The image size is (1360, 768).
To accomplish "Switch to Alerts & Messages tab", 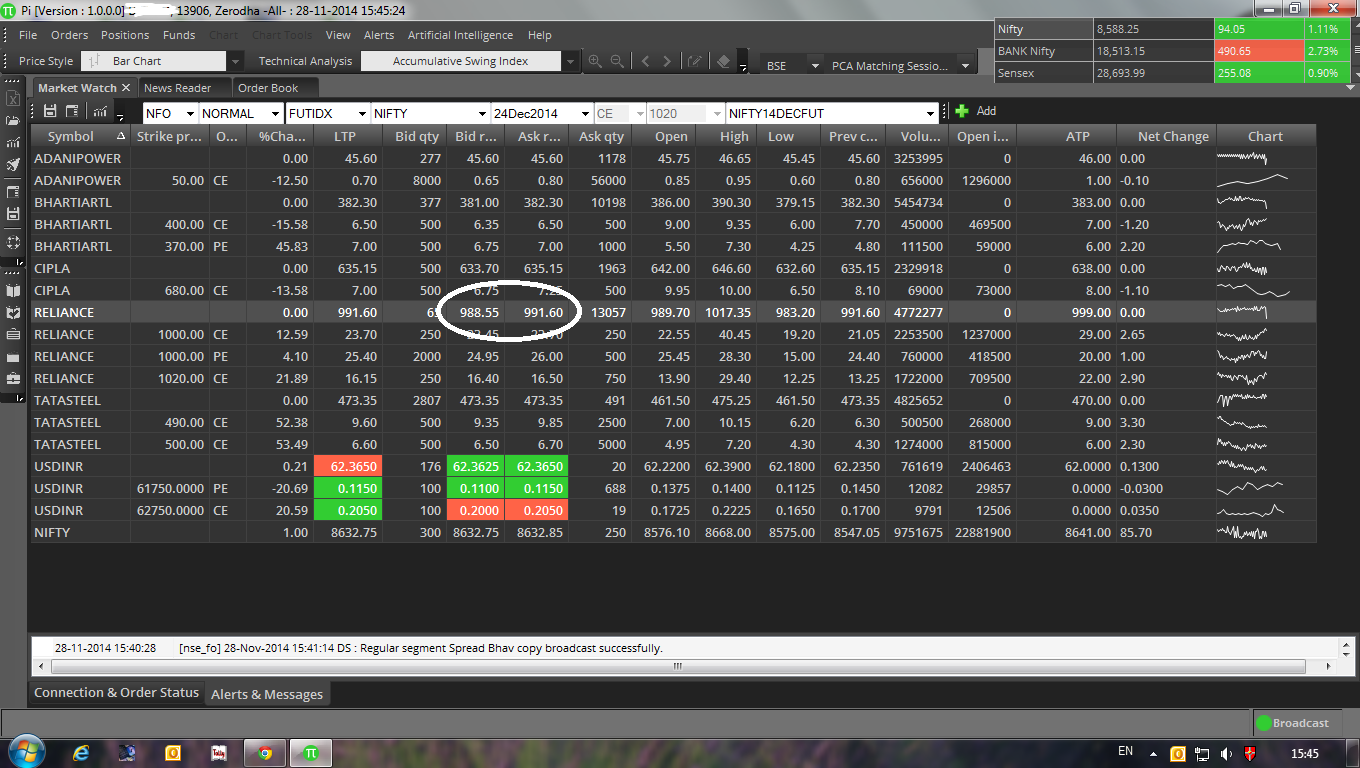I will (x=266, y=694).
